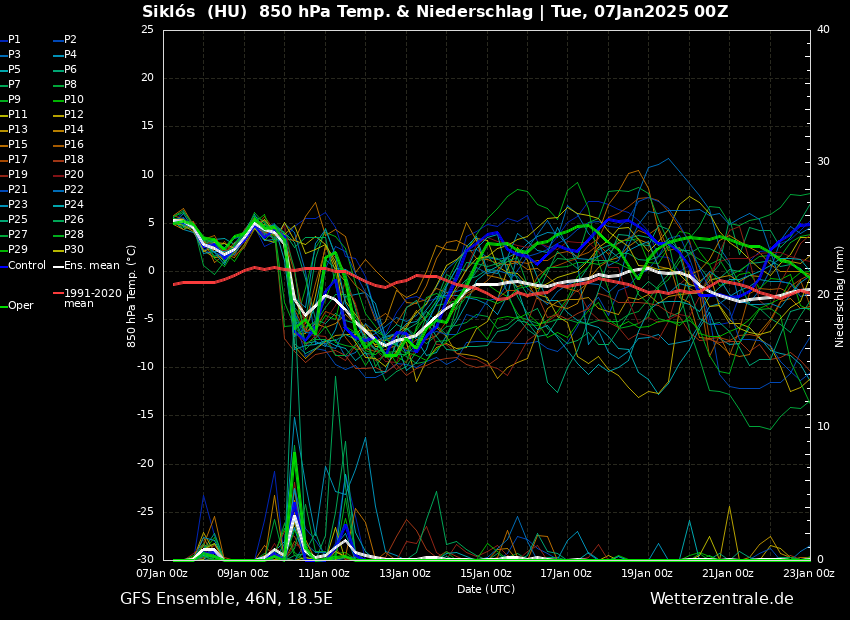
Task: Select the P30 legend entry
Action: [x=74, y=250]
